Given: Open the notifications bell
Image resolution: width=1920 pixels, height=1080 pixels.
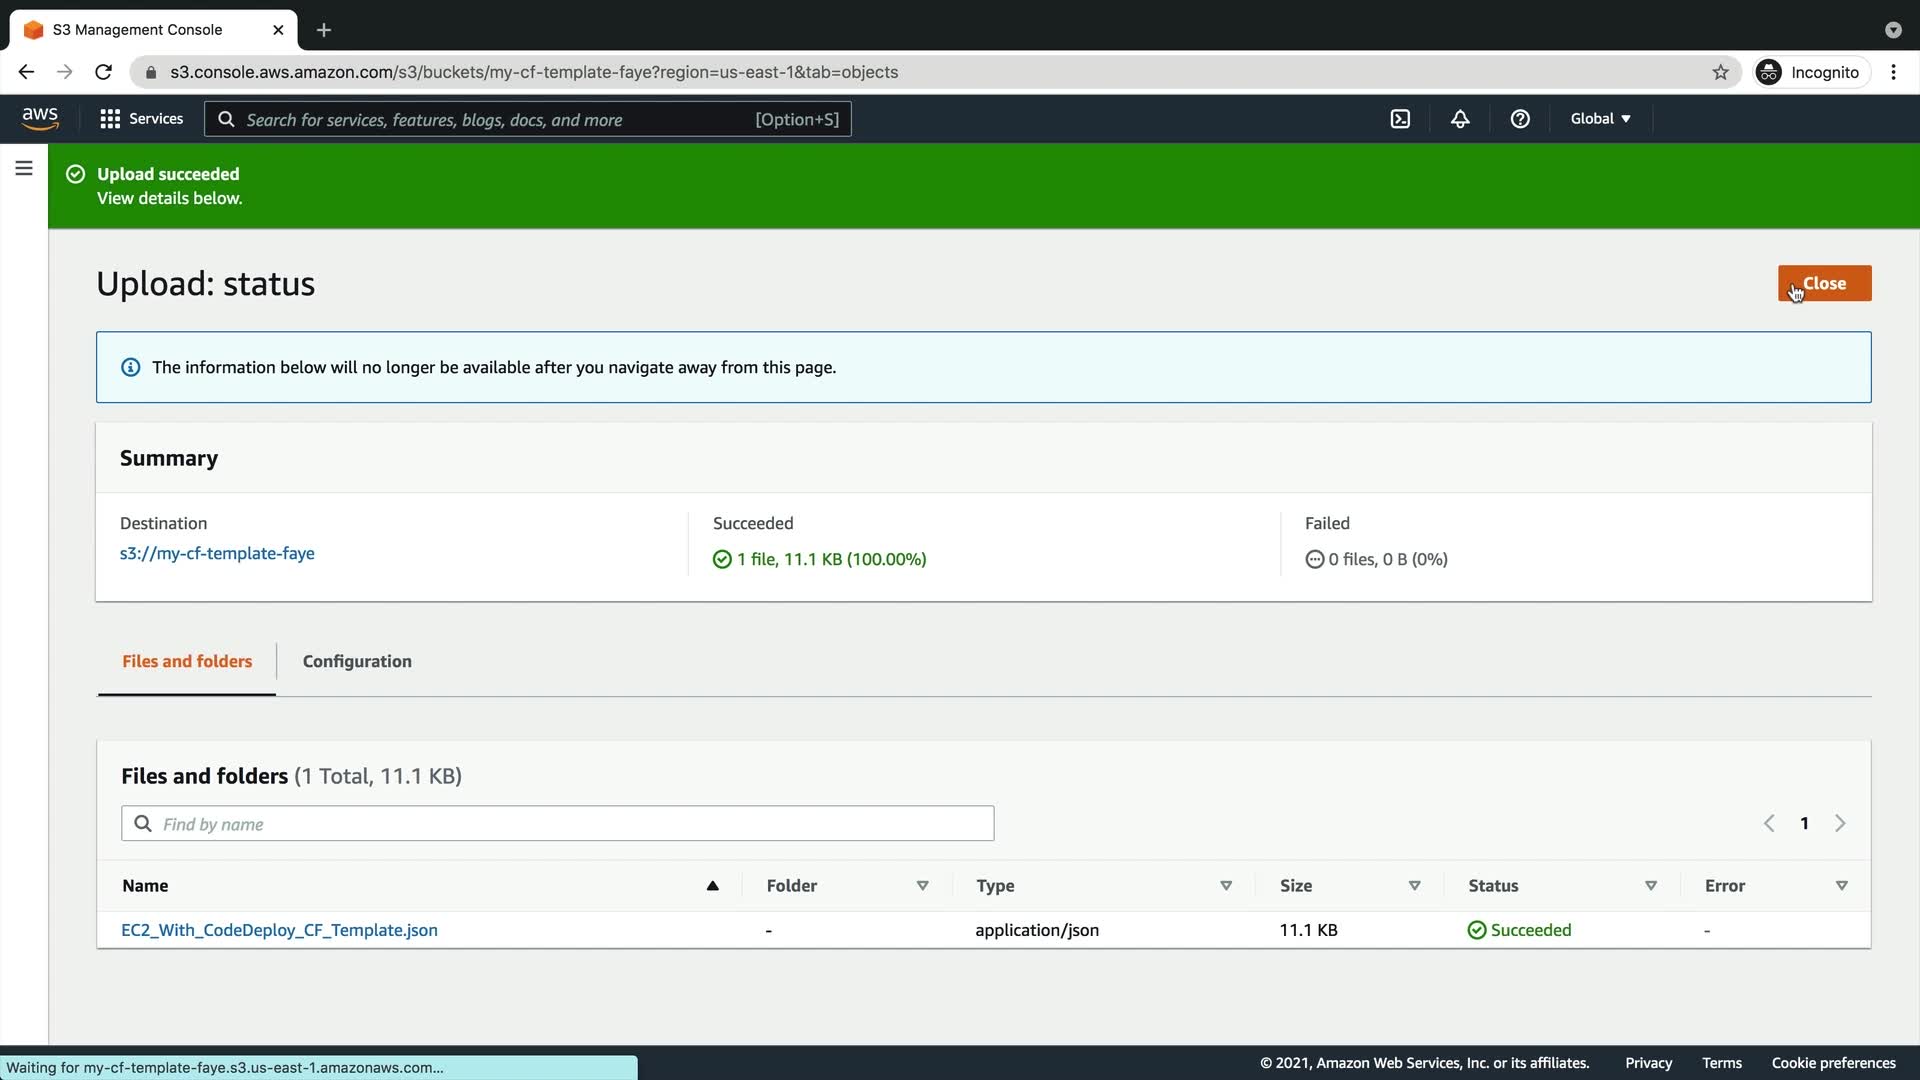Looking at the screenshot, I should pos(1460,119).
